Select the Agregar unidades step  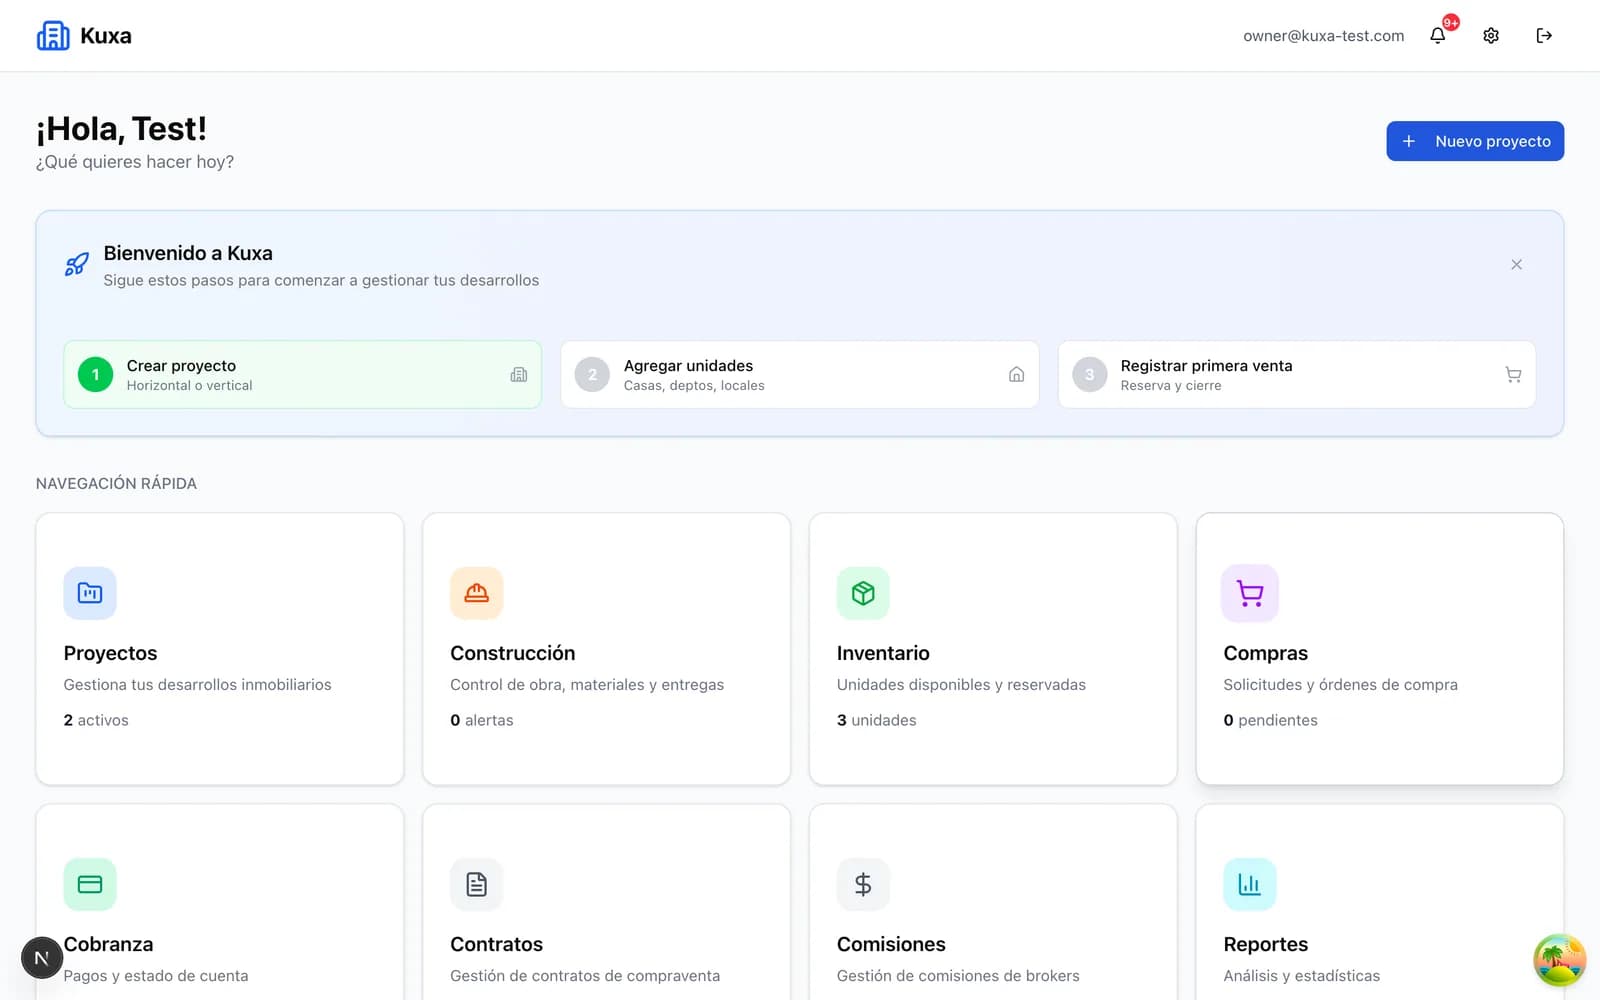(800, 375)
